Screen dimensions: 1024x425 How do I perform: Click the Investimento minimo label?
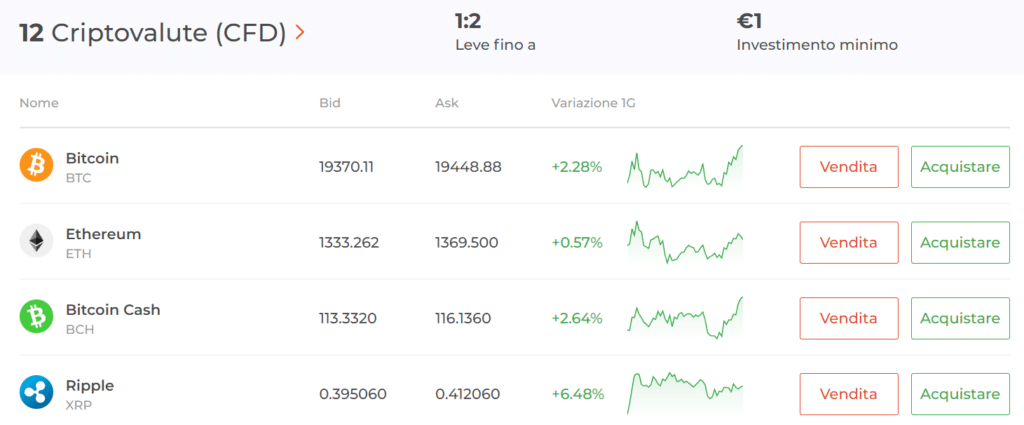click(x=817, y=45)
